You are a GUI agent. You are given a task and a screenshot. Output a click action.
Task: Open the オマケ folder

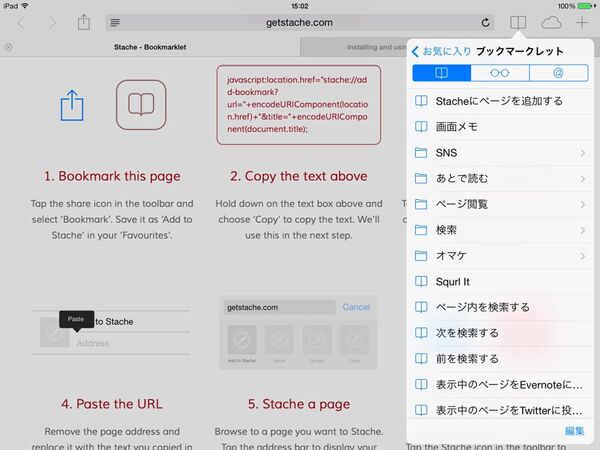(x=501, y=256)
